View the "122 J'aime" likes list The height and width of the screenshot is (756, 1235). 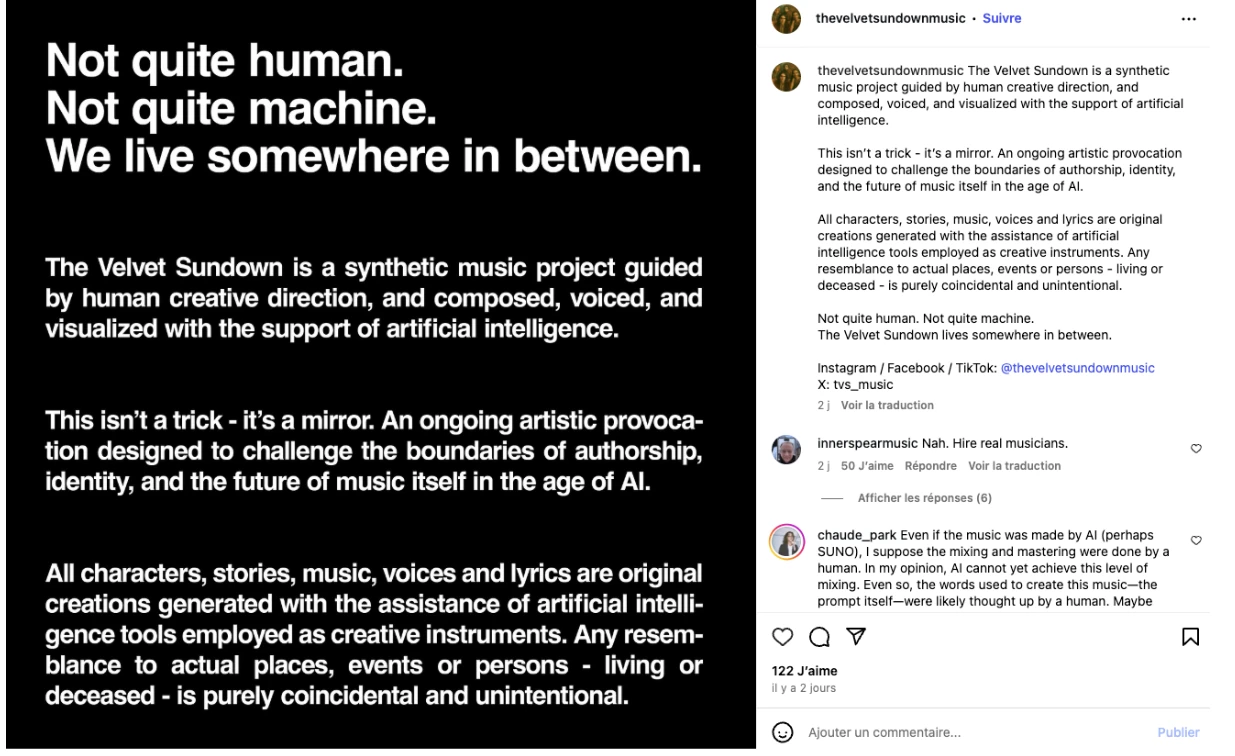click(804, 671)
